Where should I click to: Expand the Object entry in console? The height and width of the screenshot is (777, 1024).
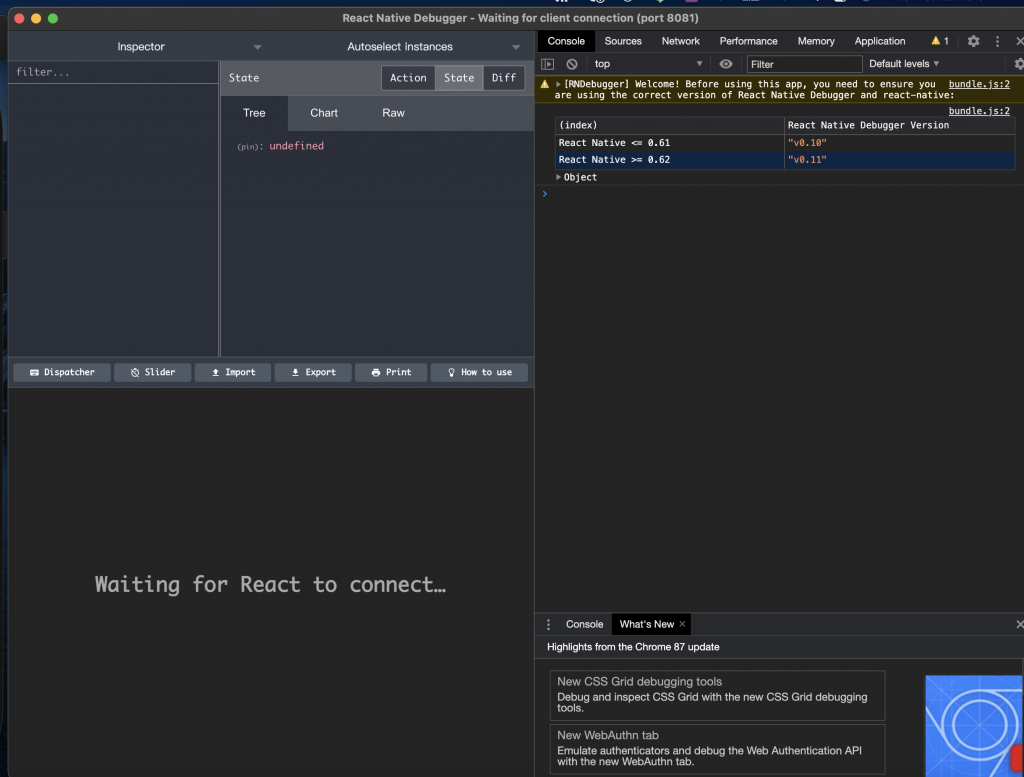[x=558, y=177]
